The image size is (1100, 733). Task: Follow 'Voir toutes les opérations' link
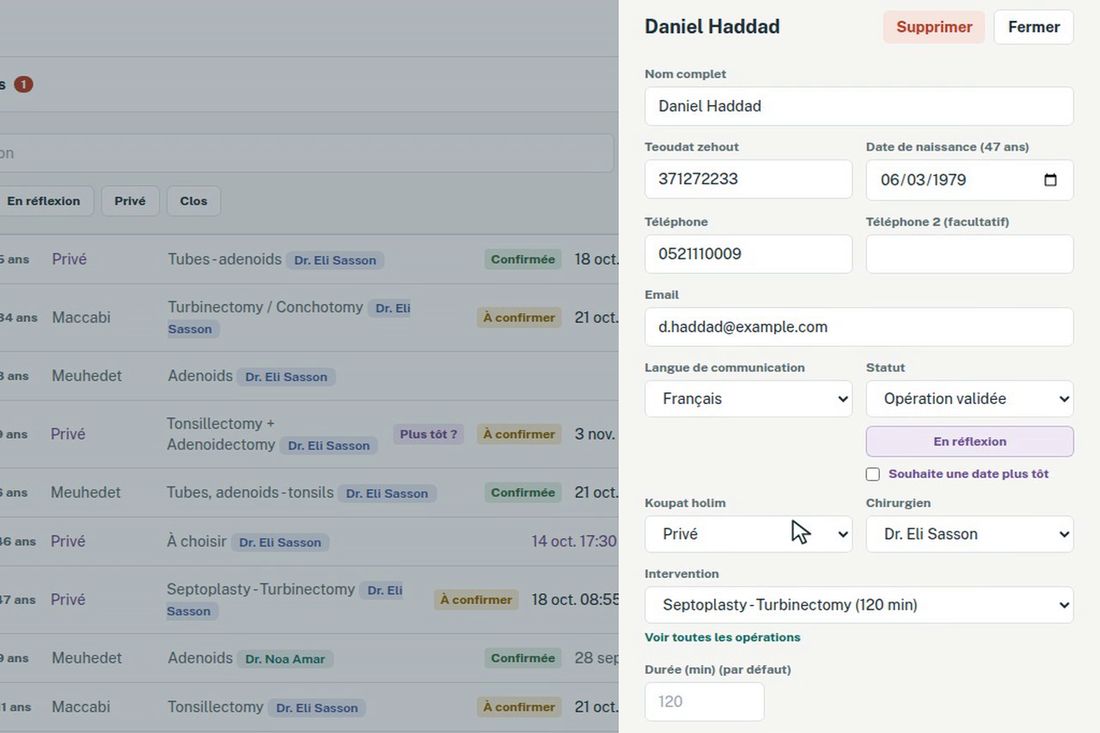click(722, 637)
